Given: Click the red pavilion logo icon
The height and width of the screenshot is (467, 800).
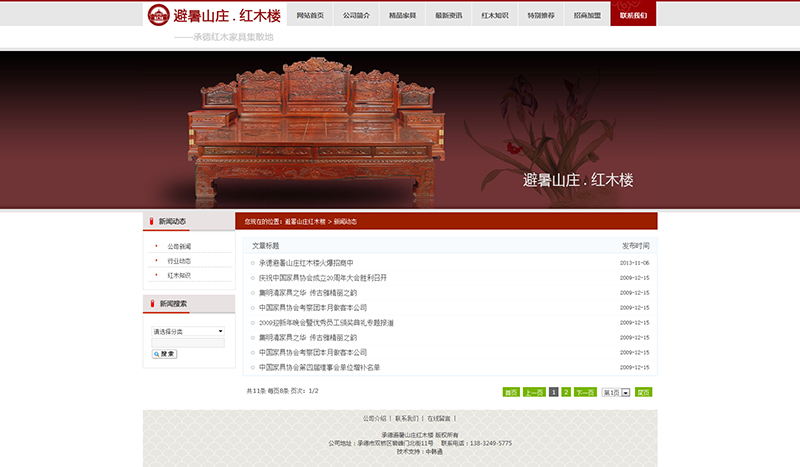Looking at the screenshot, I should [x=158, y=15].
